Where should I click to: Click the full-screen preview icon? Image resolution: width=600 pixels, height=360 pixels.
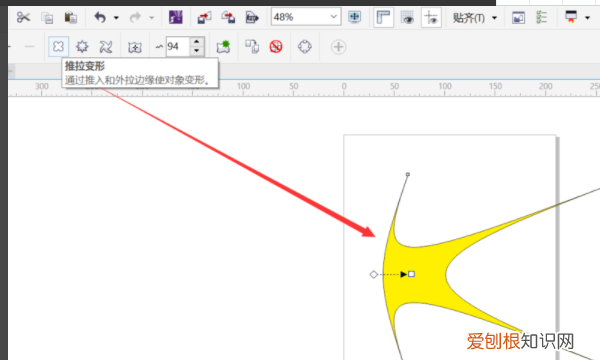(x=355, y=17)
